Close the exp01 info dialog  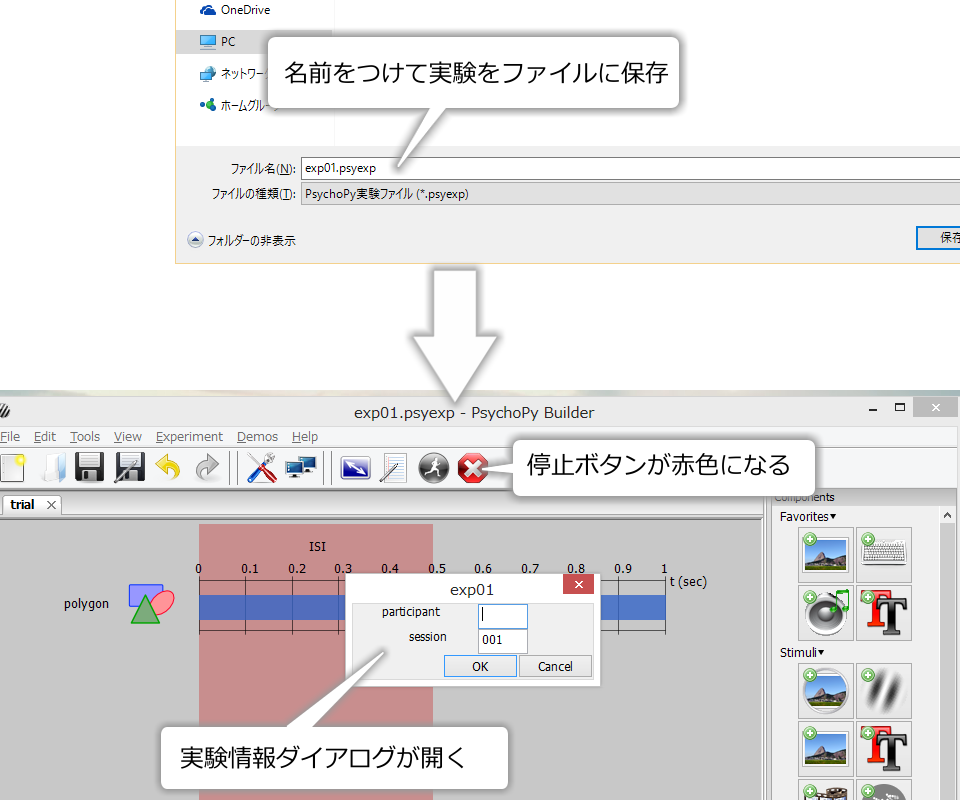click(x=579, y=585)
